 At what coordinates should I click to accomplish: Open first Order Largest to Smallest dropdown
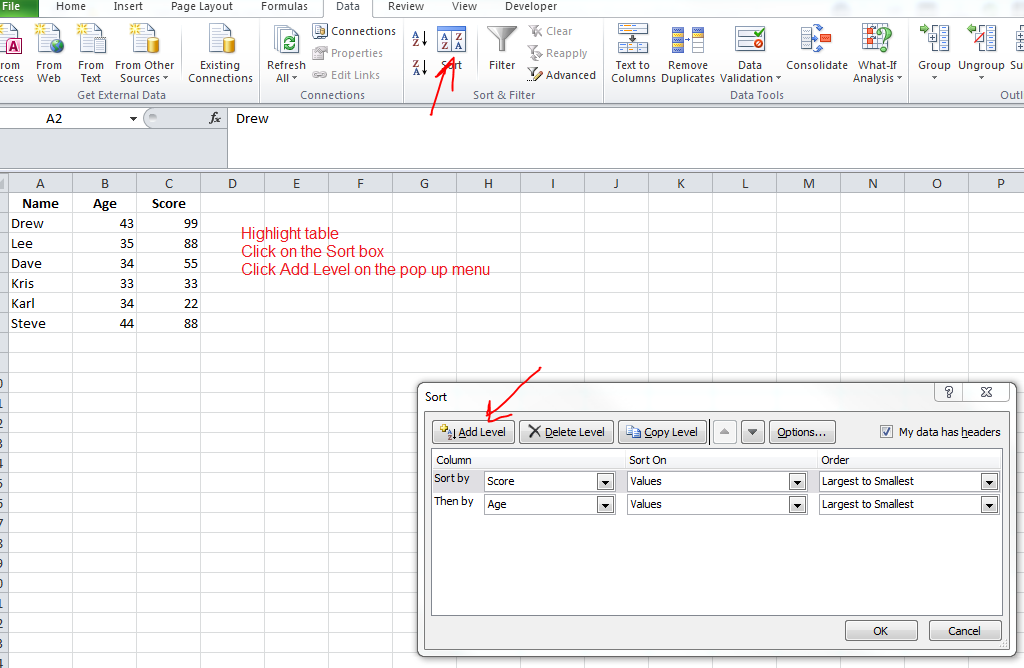coord(989,482)
